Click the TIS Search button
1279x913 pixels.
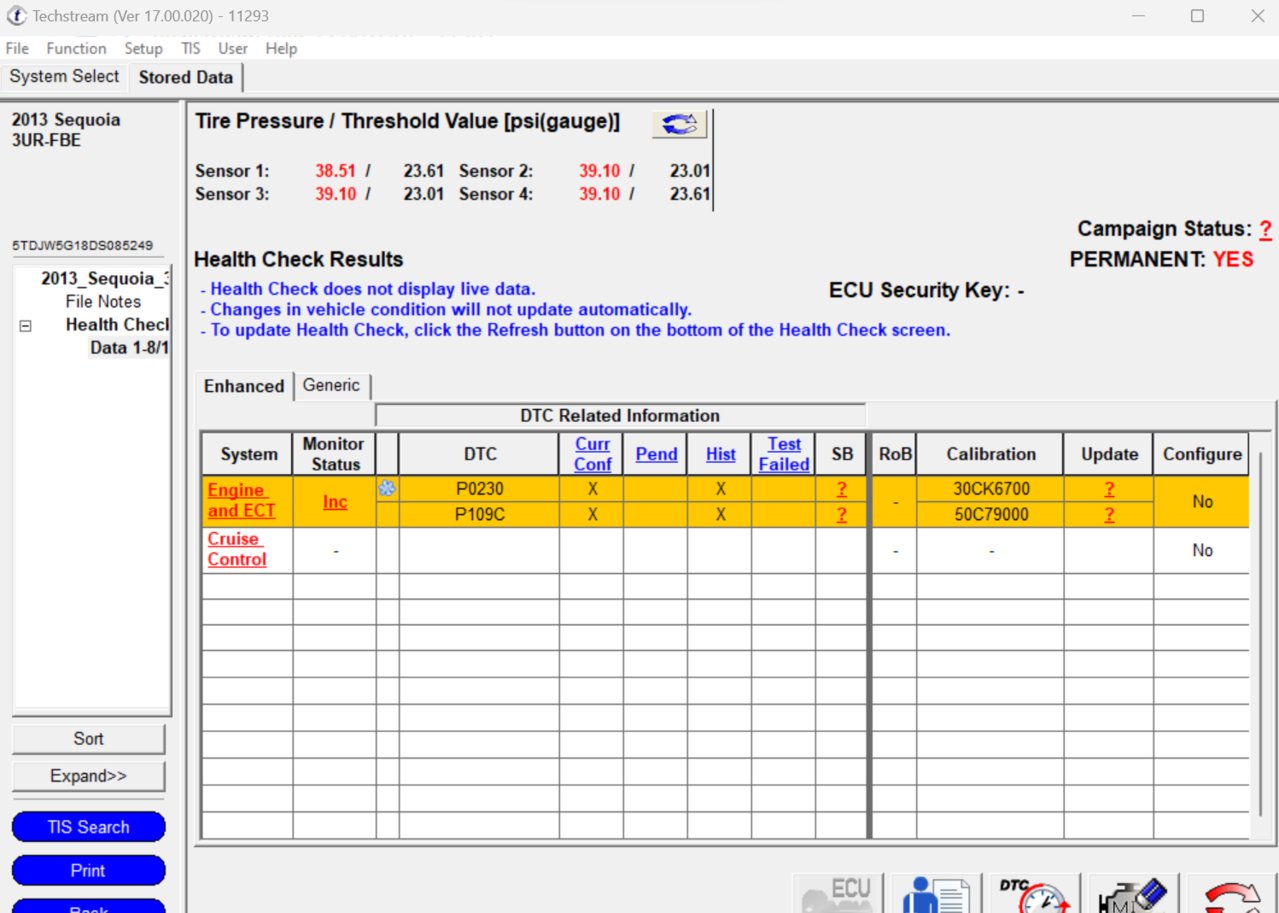(x=88, y=827)
